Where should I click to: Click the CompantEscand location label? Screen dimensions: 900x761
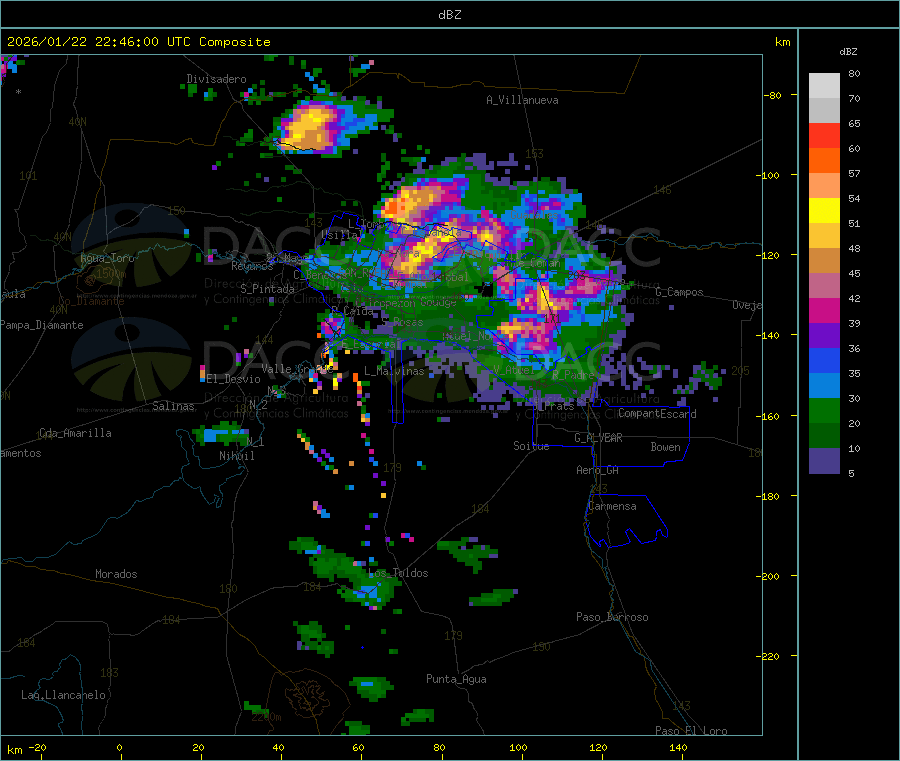point(657,414)
